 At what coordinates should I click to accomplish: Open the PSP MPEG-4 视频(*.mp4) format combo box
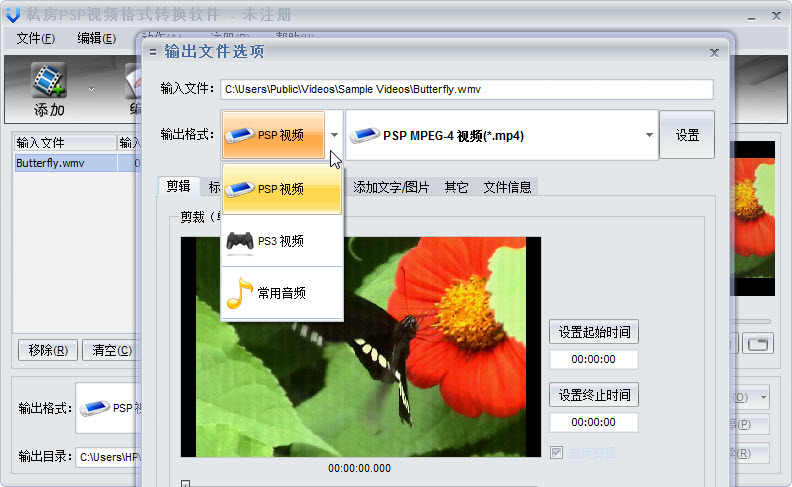502,135
